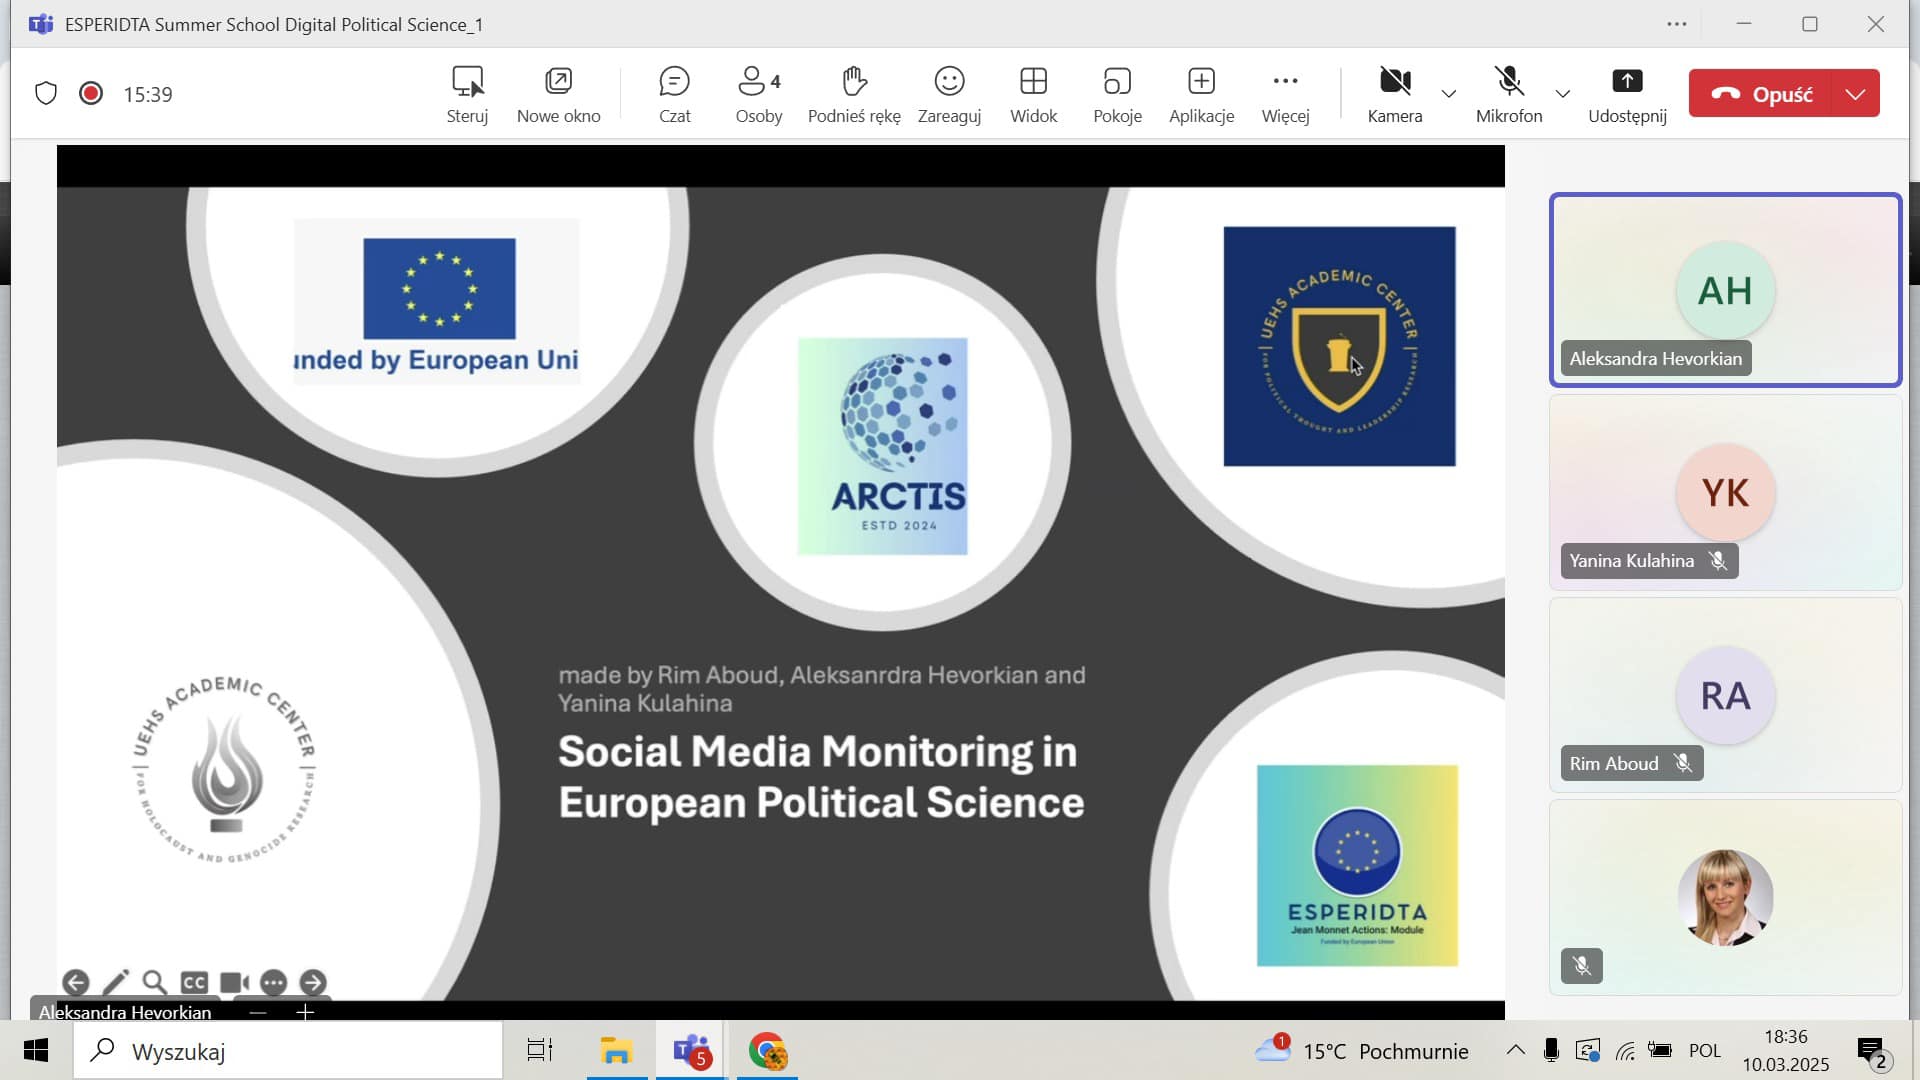The image size is (1920, 1080).
Task: Select Rim Aboud participant tile
Action: pos(1725,695)
